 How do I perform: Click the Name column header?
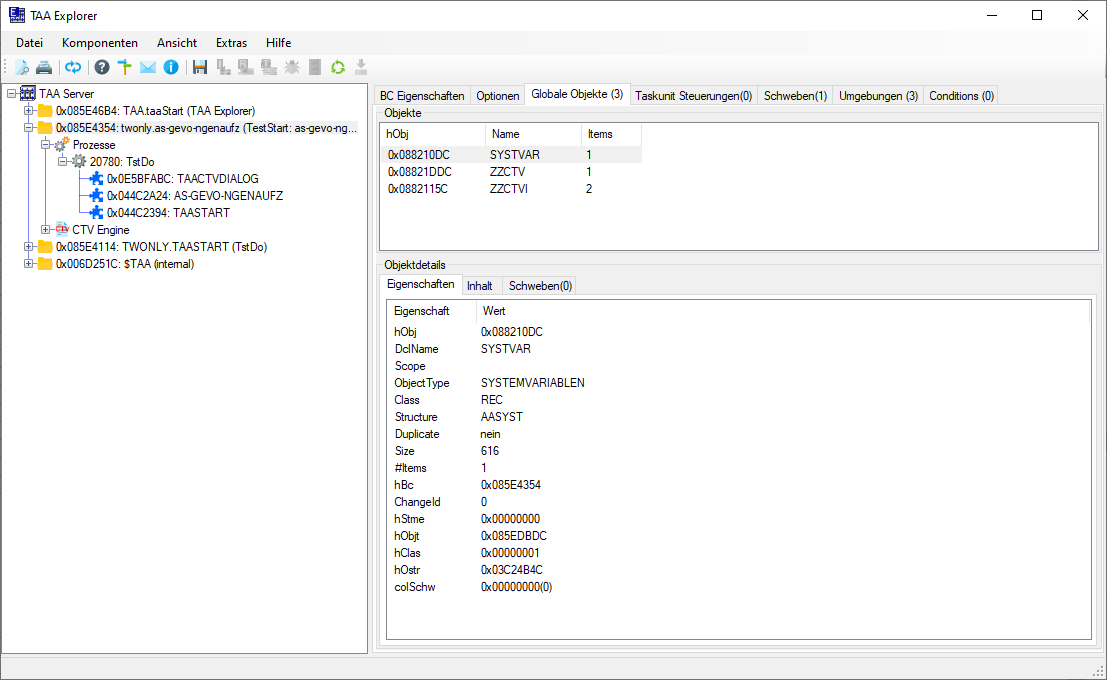coord(533,134)
